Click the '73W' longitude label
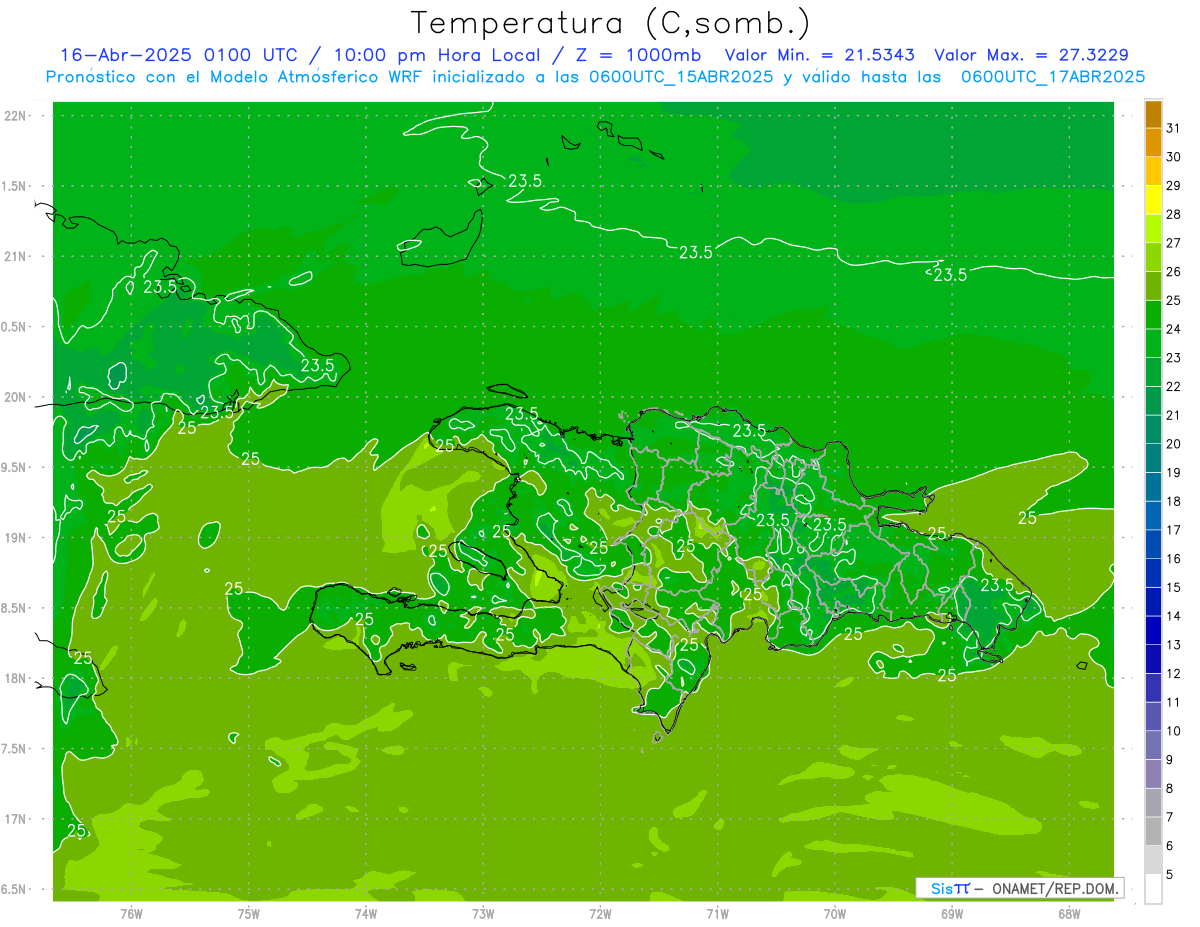The image size is (1200, 927). click(x=483, y=914)
